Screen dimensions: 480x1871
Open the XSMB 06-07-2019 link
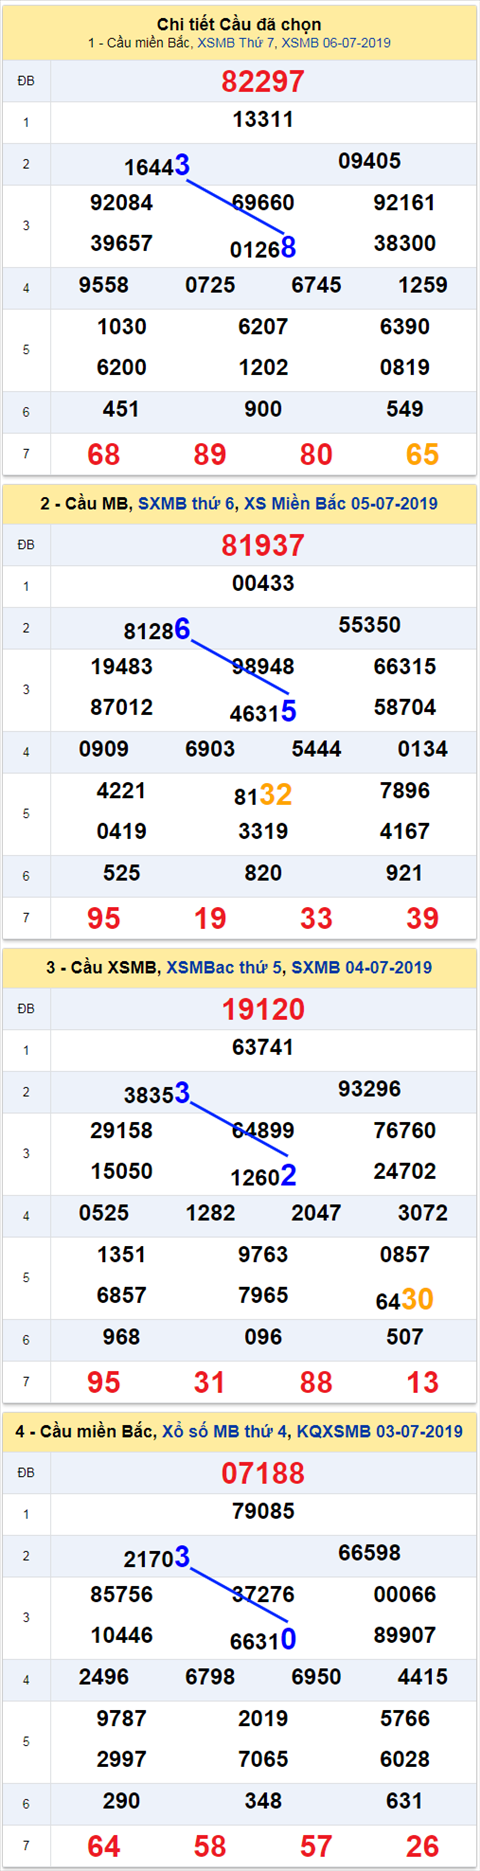336,43
